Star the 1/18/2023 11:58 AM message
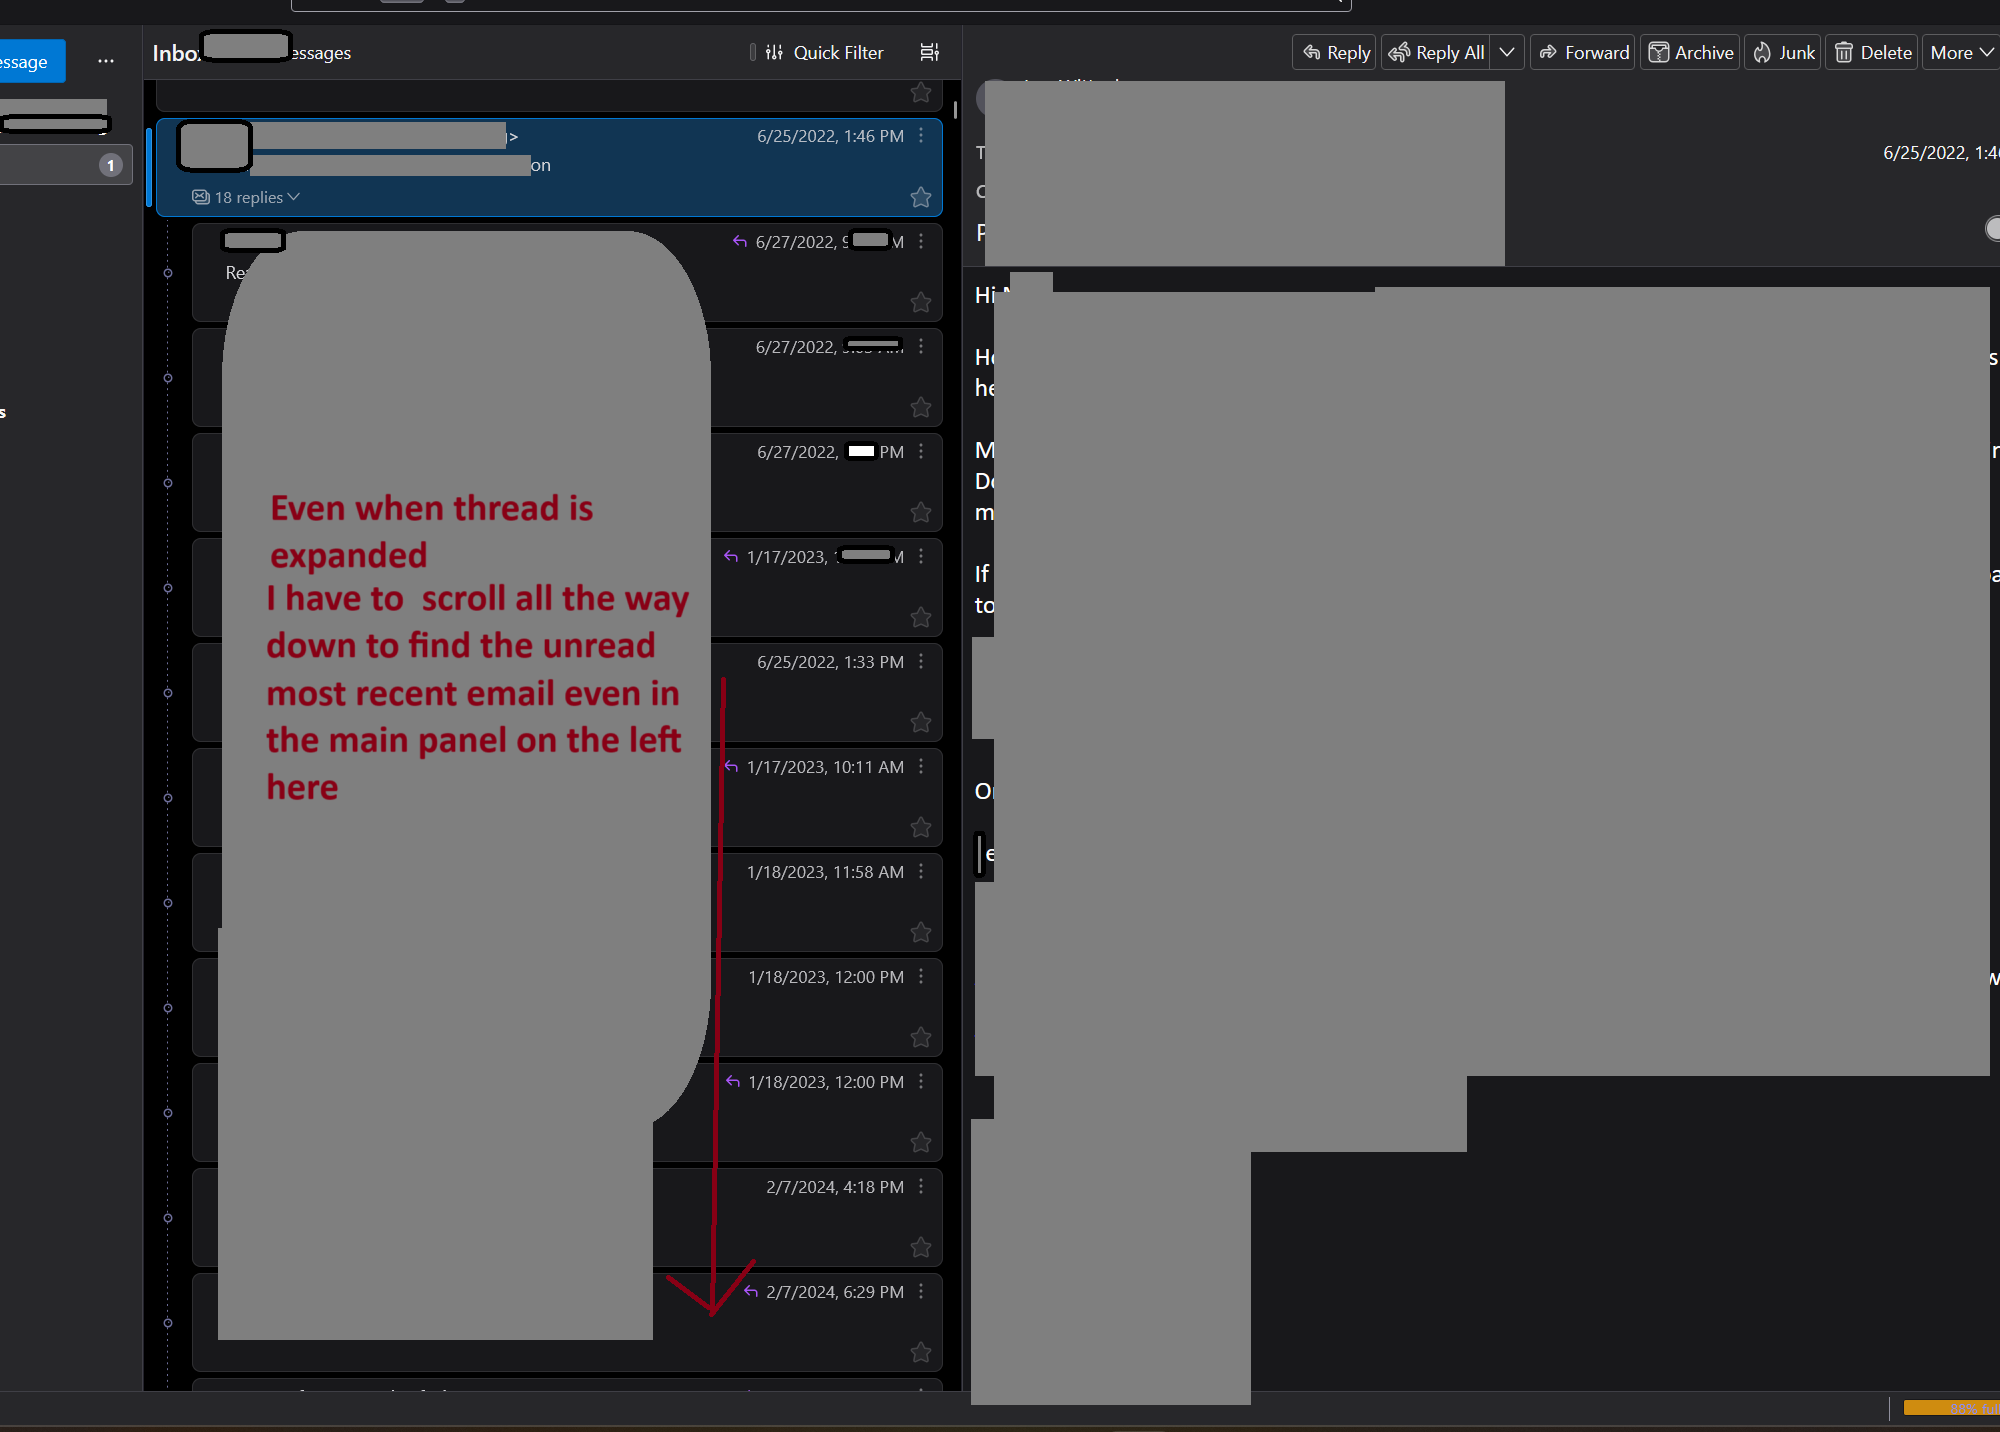This screenshot has width=2000, height=1432. pyautogui.click(x=921, y=933)
